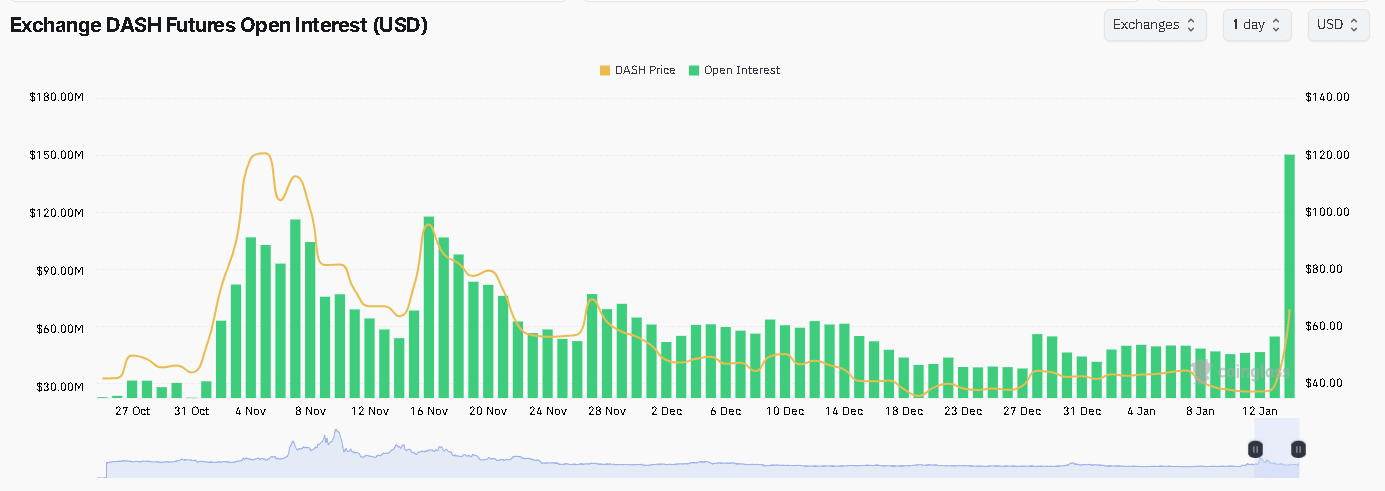Open the Exchanges dropdown

[x=1154, y=25]
